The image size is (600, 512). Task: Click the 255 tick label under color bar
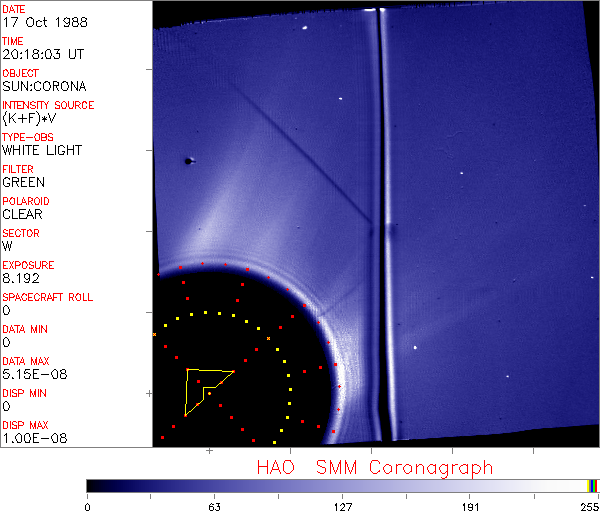click(x=588, y=506)
